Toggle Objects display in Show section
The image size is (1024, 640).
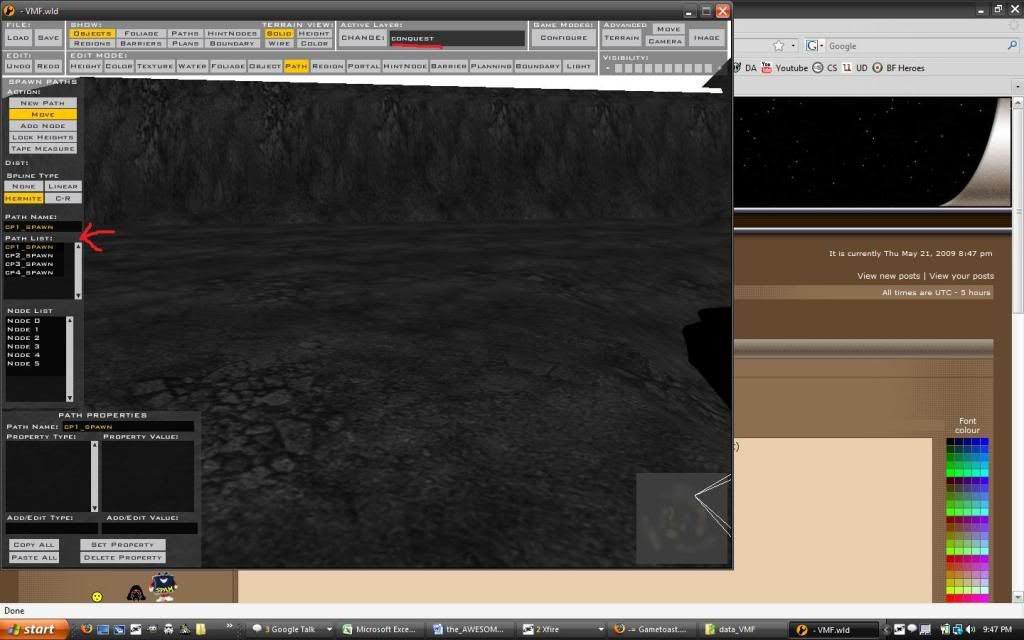tap(92, 33)
